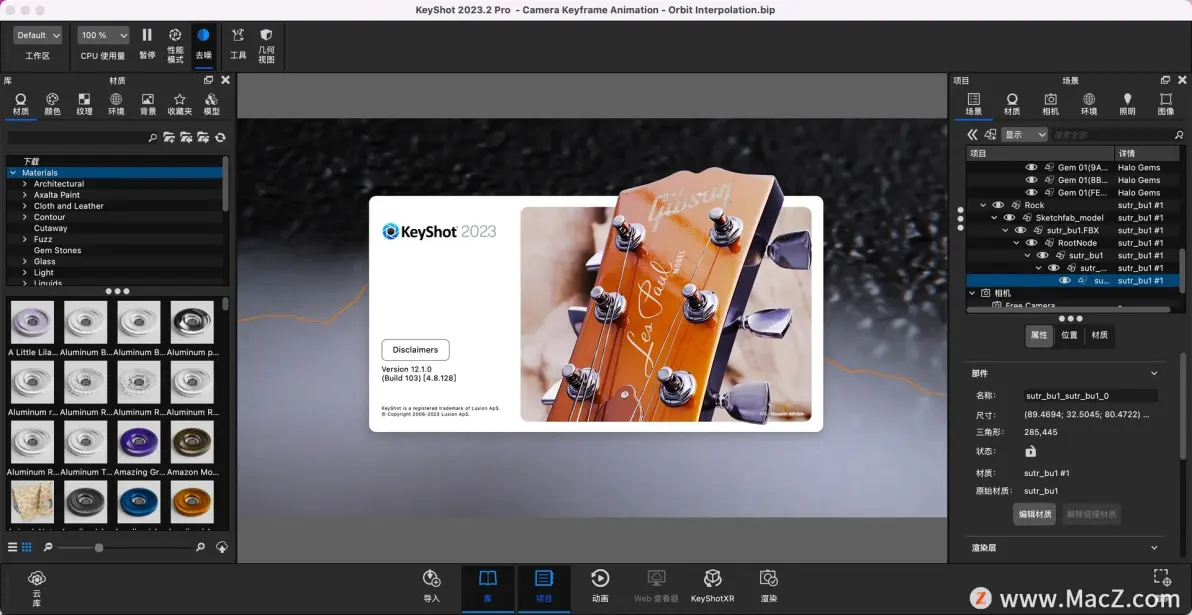Switch to the library 模型 tab
1192x615 pixels.
[x=211, y=105]
